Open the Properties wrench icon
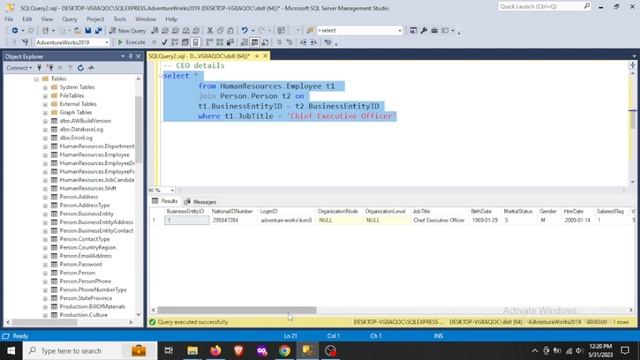 click(424, 31)
